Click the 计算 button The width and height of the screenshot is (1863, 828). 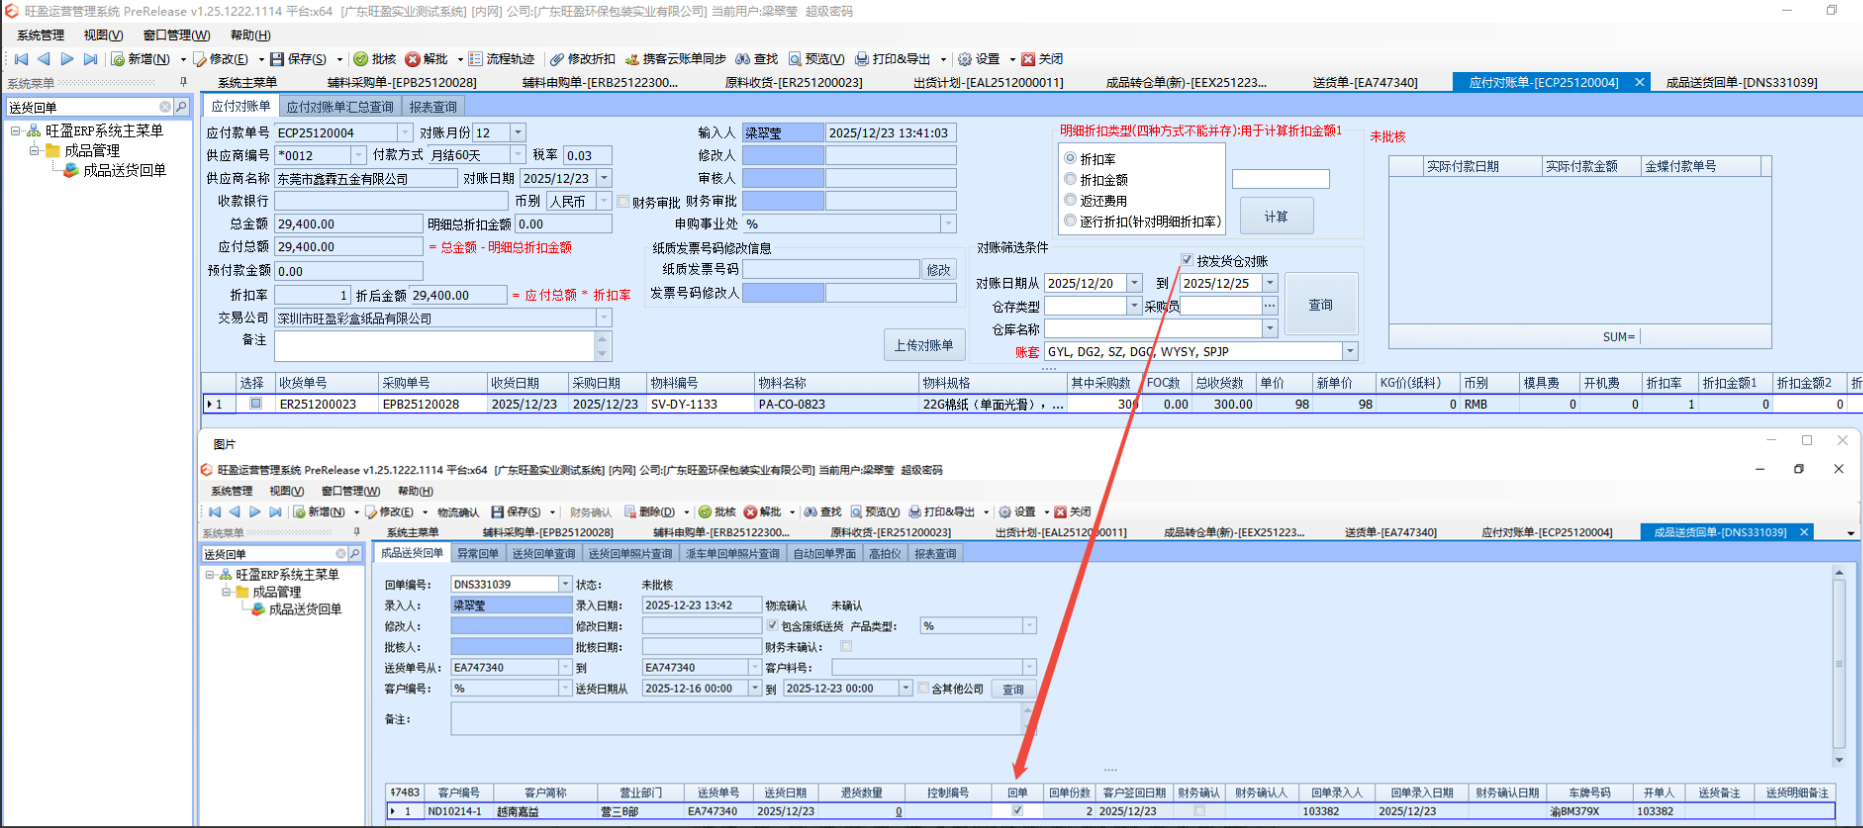coord(1276,216)
